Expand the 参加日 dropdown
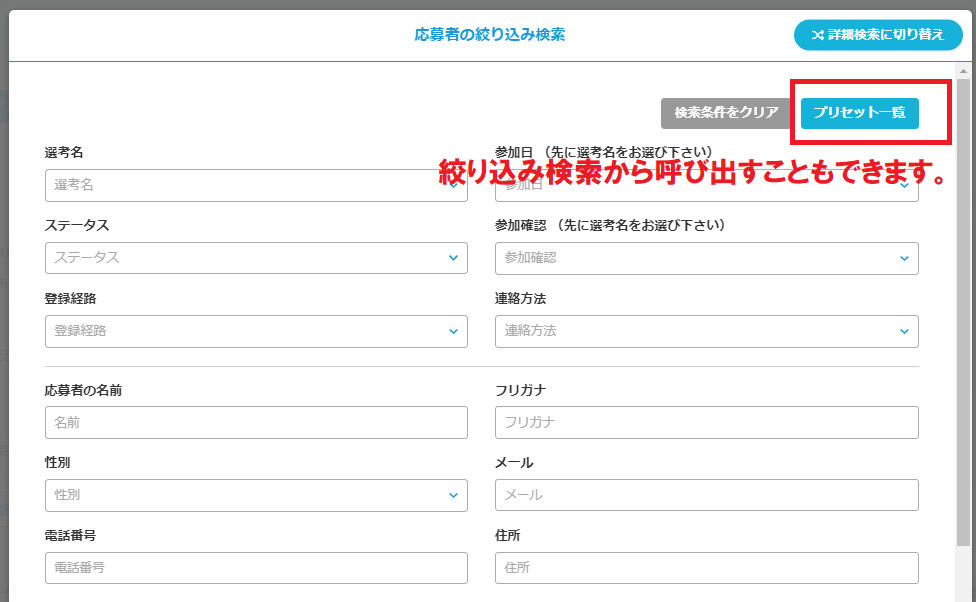976x602 pixels. coord(706,186)
